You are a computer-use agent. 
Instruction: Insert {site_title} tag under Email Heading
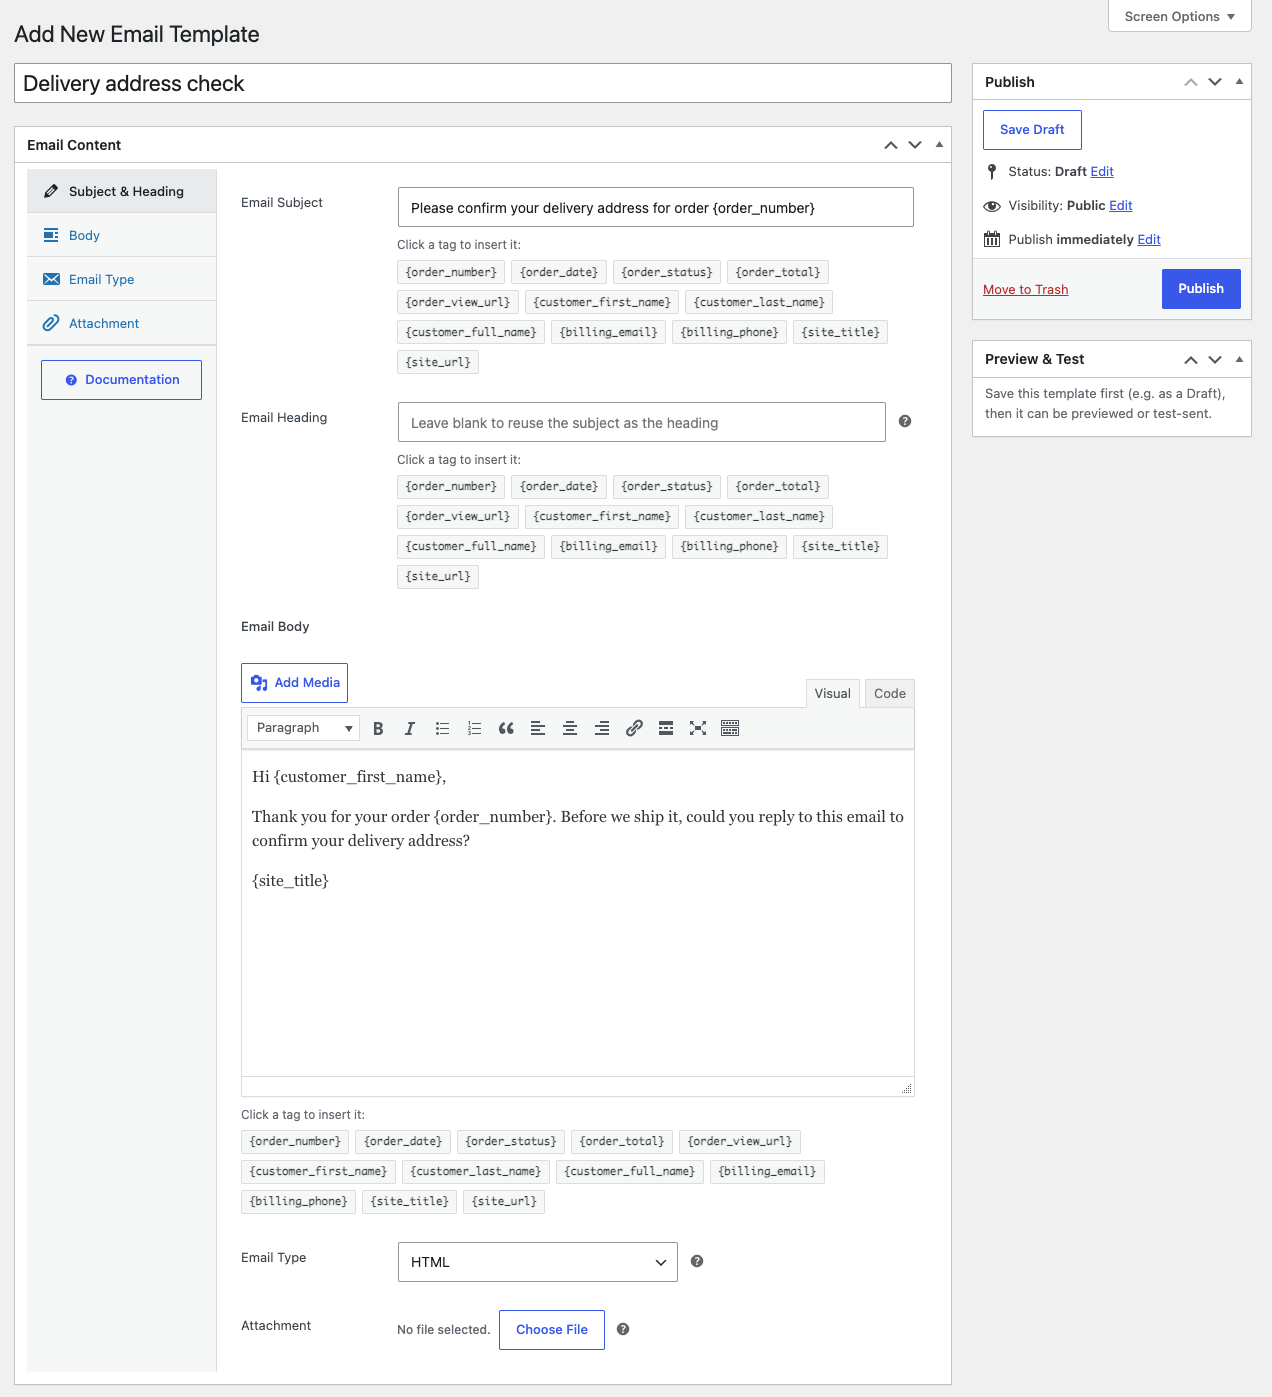click(x=840, y=547)
